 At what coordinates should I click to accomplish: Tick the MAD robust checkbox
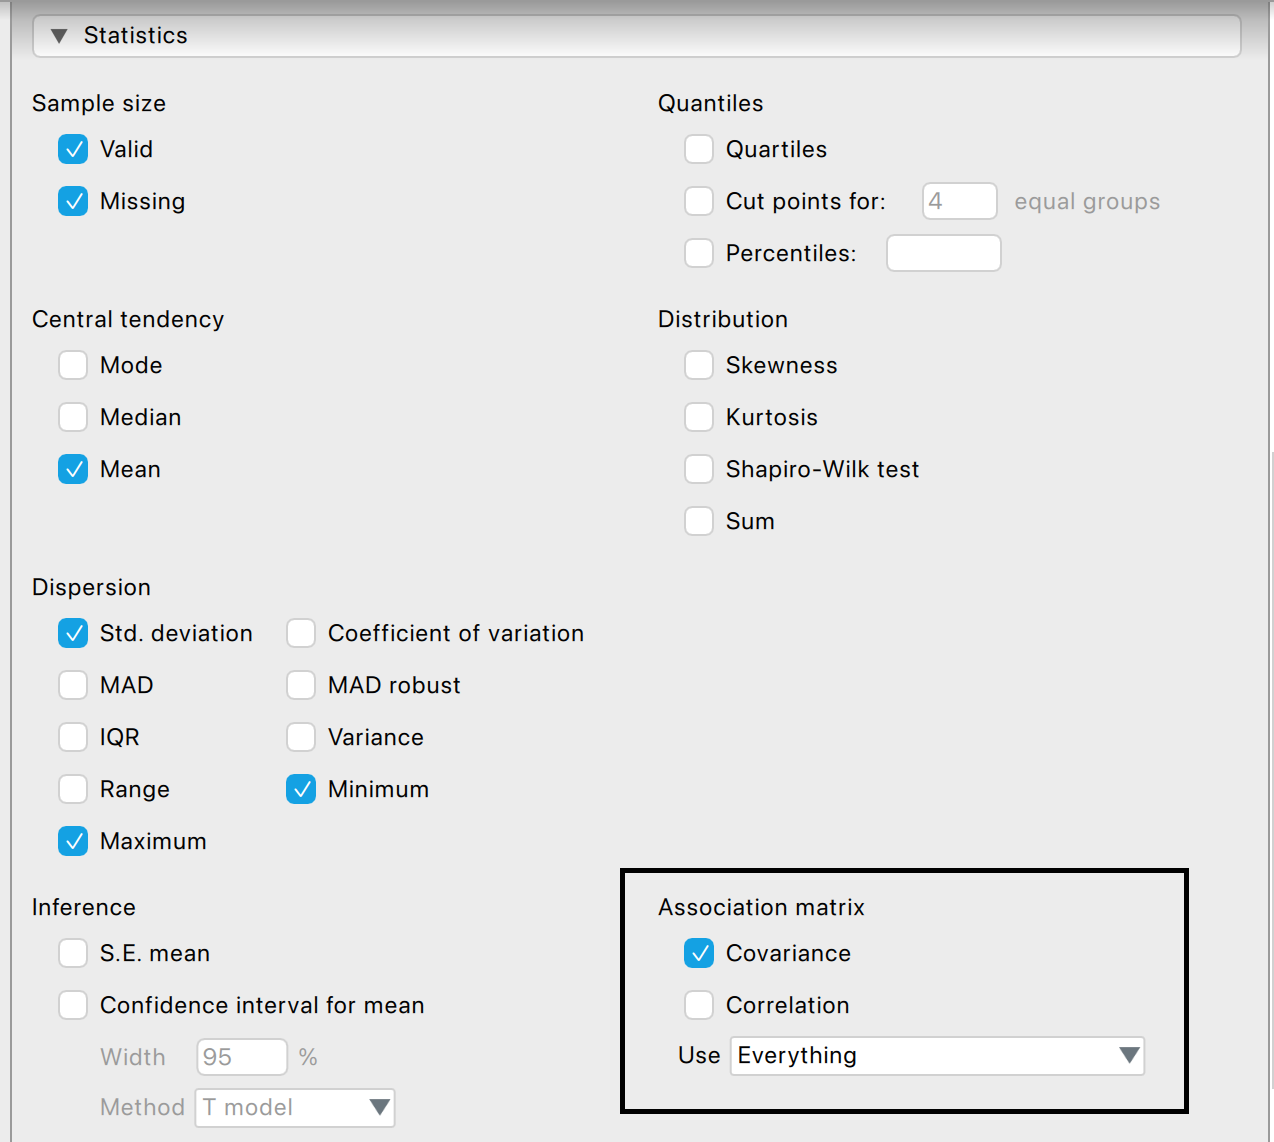(x=301, y=685)
